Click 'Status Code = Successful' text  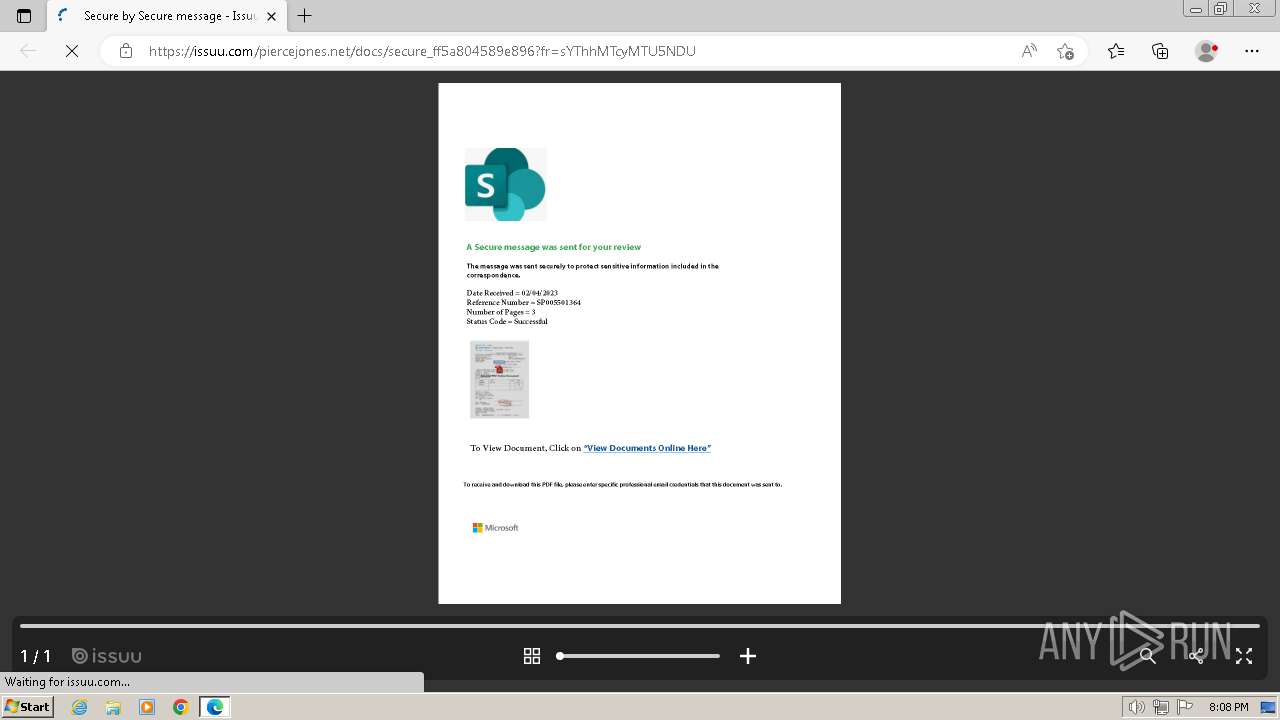507,321
